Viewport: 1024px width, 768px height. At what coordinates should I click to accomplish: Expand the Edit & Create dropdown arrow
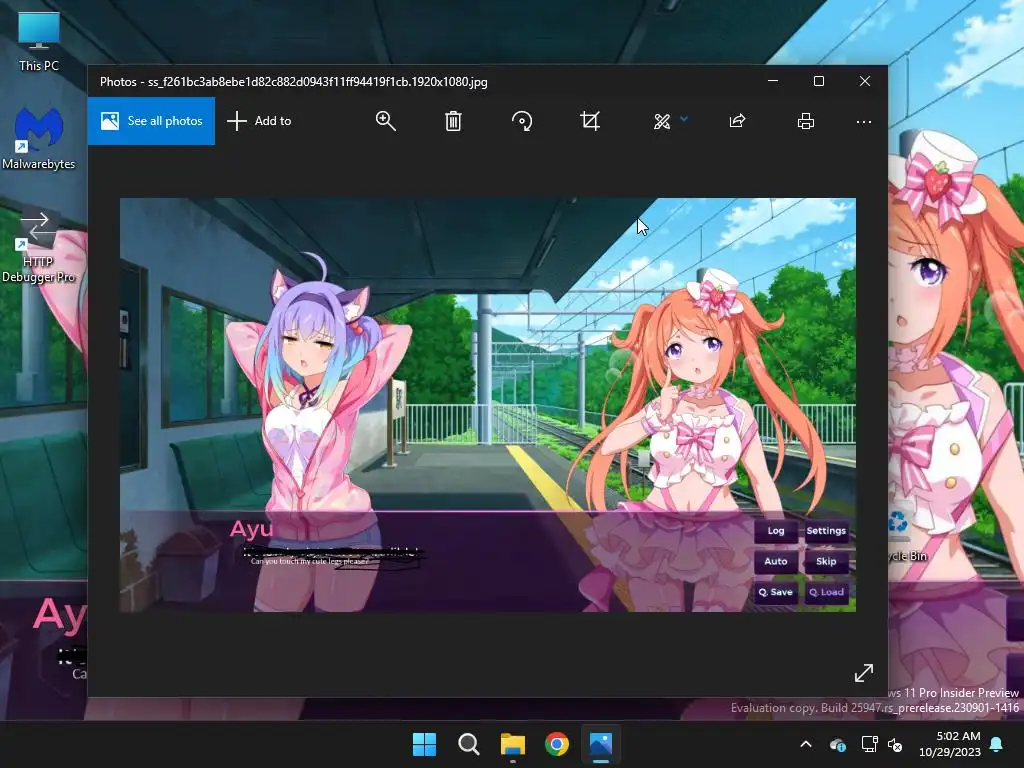pyautogui.click(x=684, y=119)
